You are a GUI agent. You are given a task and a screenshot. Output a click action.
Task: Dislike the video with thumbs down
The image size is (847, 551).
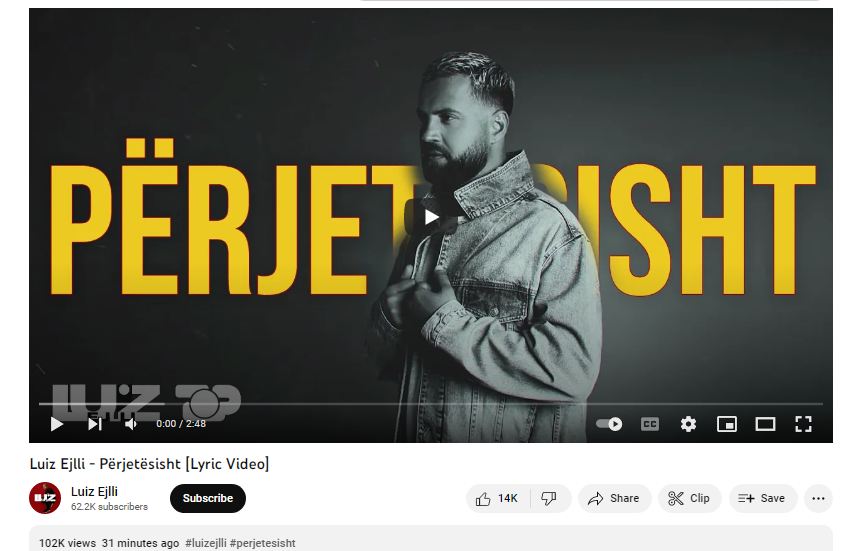pos(549,498)
